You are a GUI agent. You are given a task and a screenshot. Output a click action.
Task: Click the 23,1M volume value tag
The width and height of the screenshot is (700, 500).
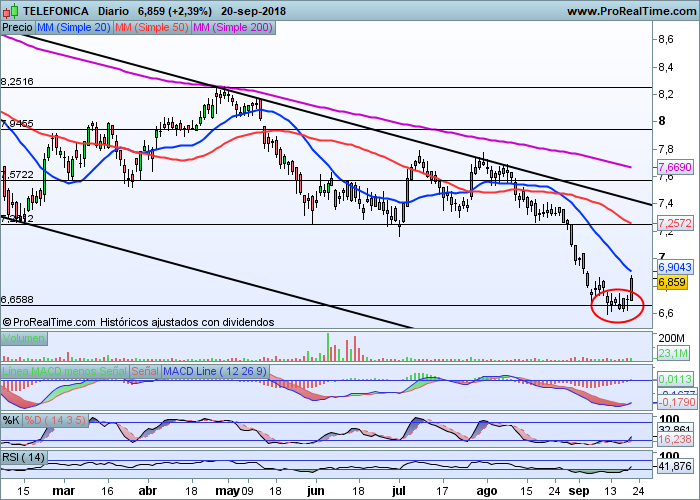pyautogui.click(x=671, y=353)
